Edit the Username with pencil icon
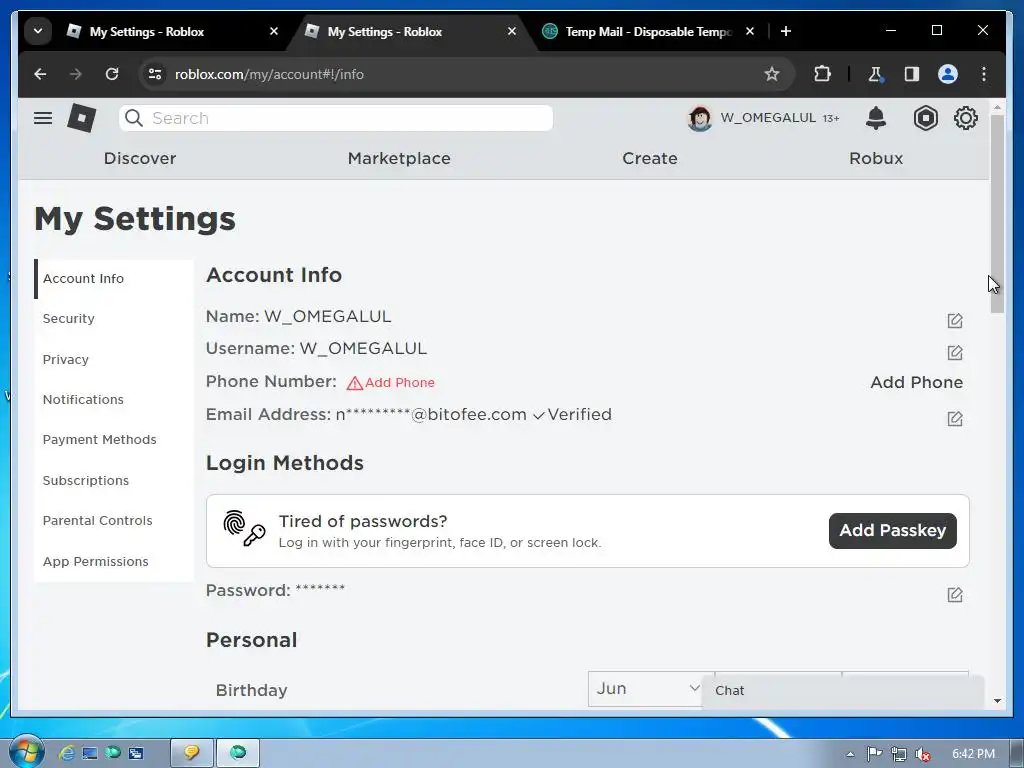This screenshot has height=768, width=1024. point(955,353)
